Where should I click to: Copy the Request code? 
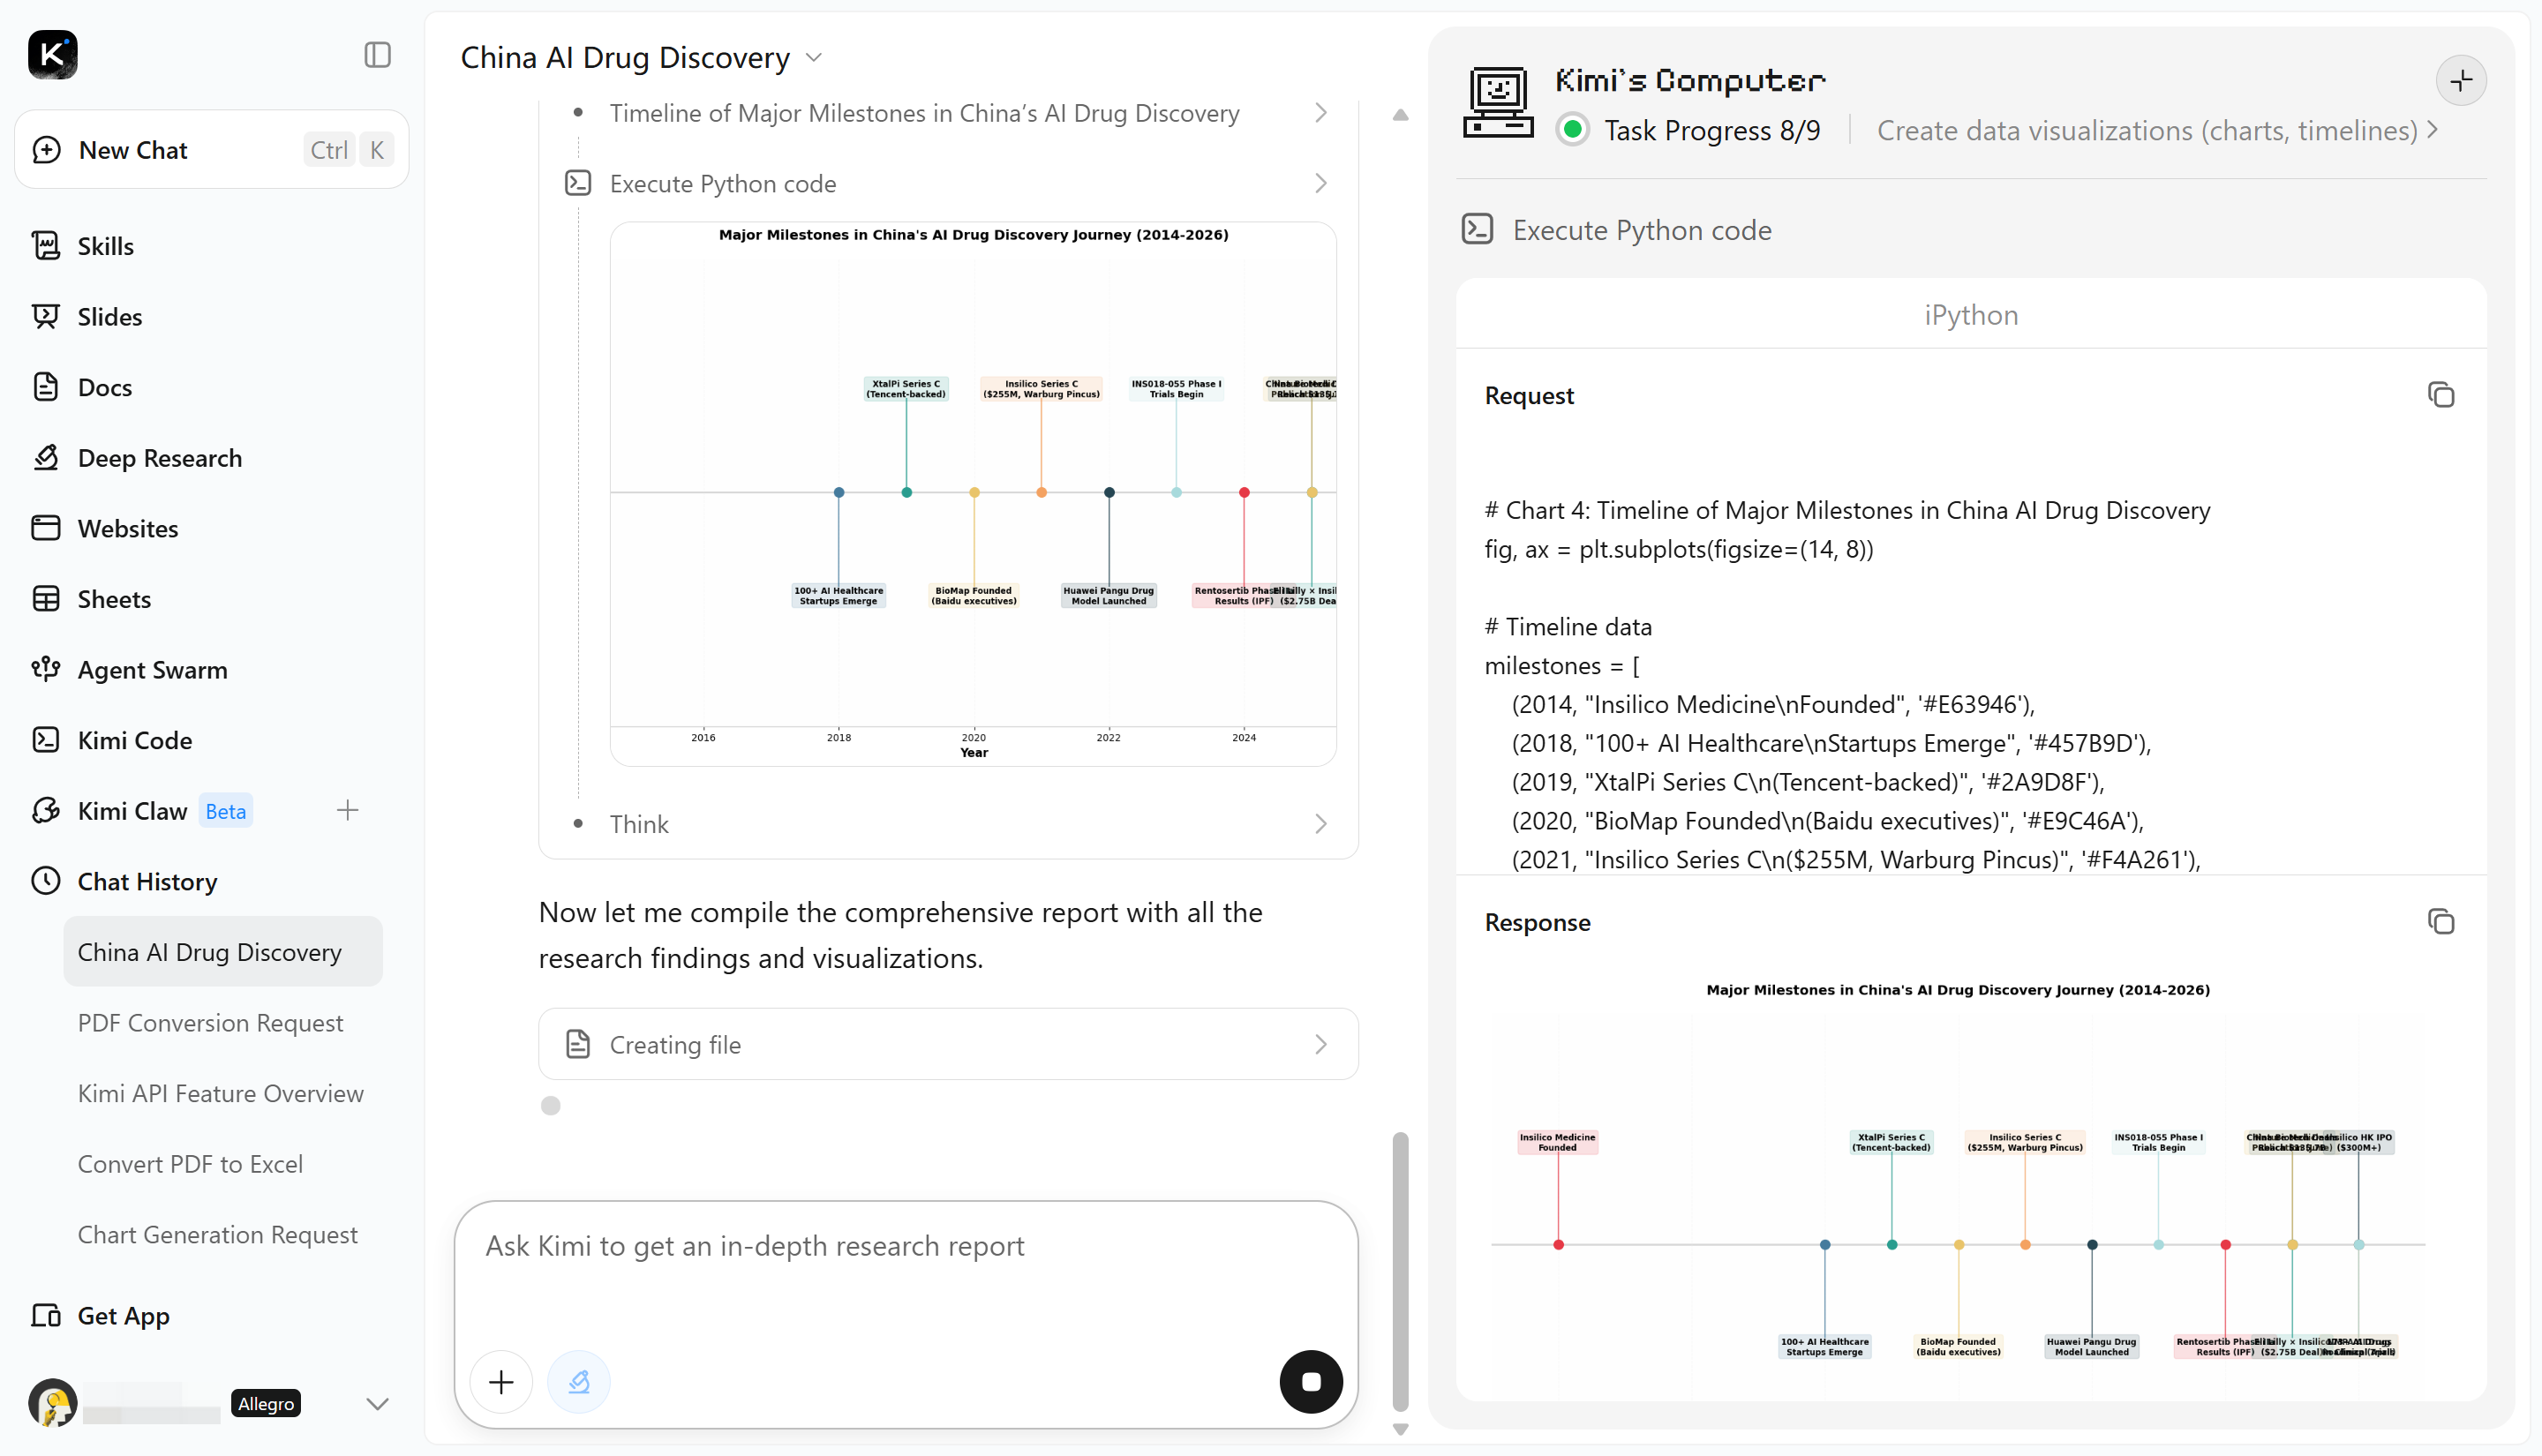click(x=2441, y=395)
